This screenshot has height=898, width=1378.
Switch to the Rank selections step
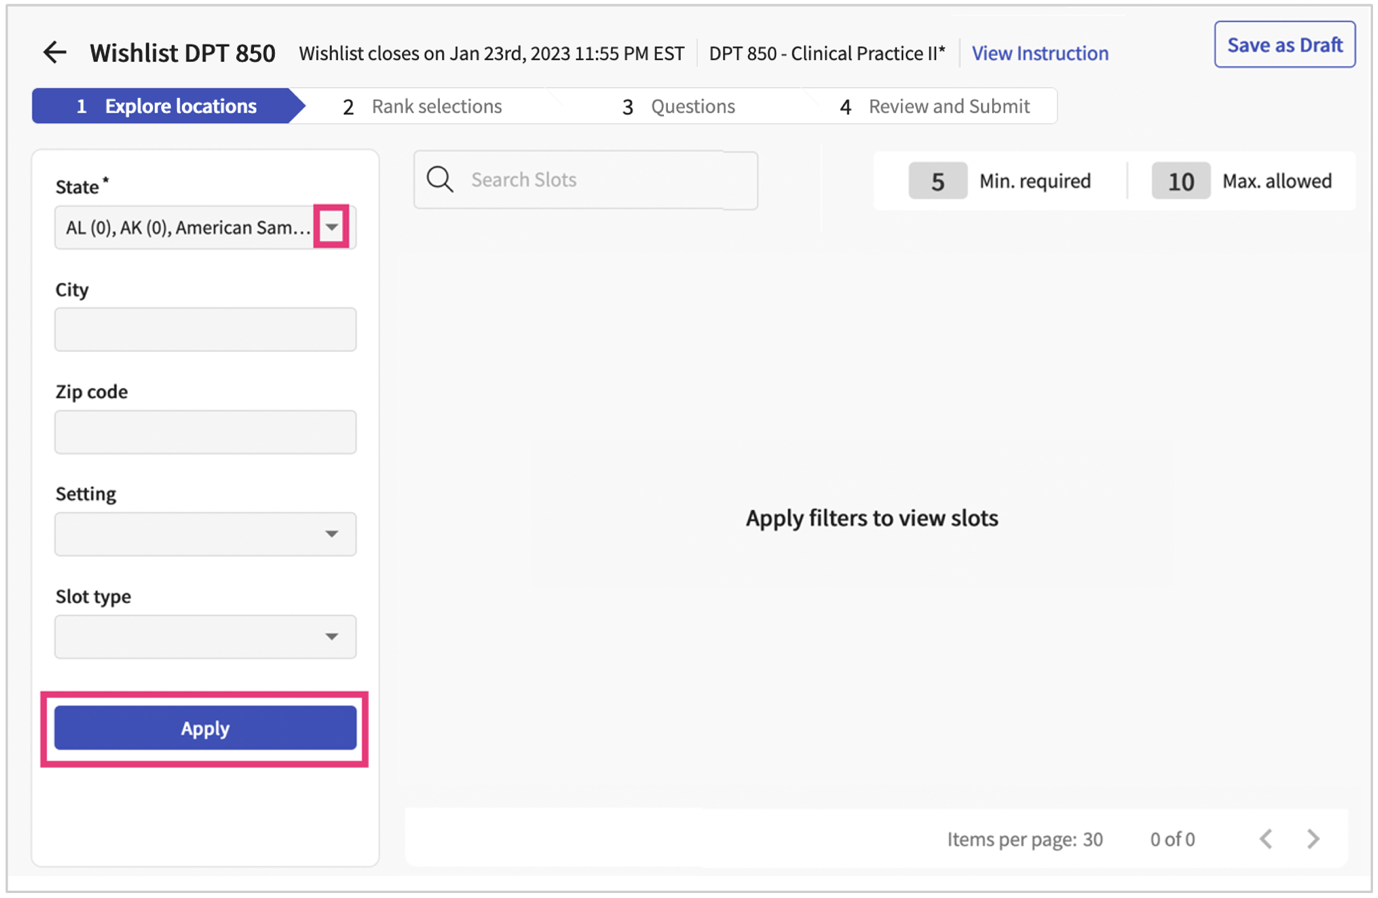point(435,105)
